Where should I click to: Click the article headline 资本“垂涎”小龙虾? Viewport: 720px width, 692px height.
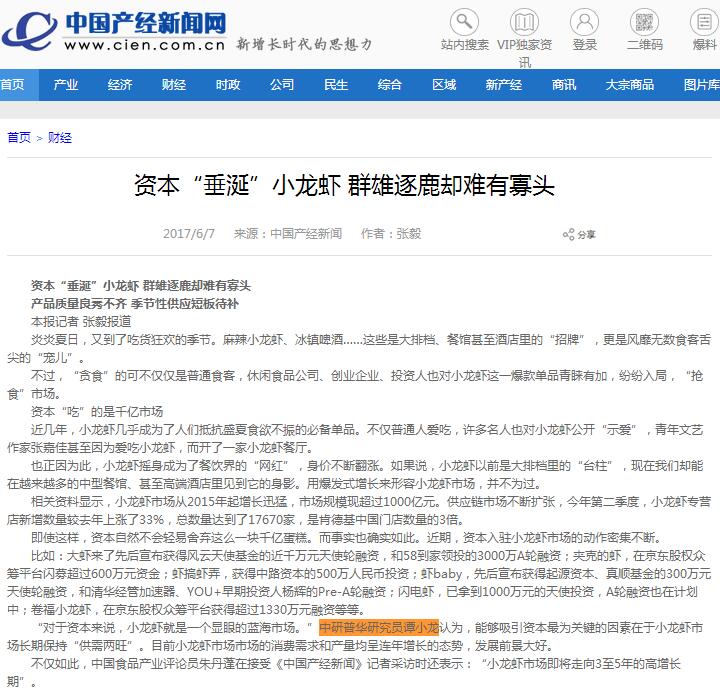(344, 186)
